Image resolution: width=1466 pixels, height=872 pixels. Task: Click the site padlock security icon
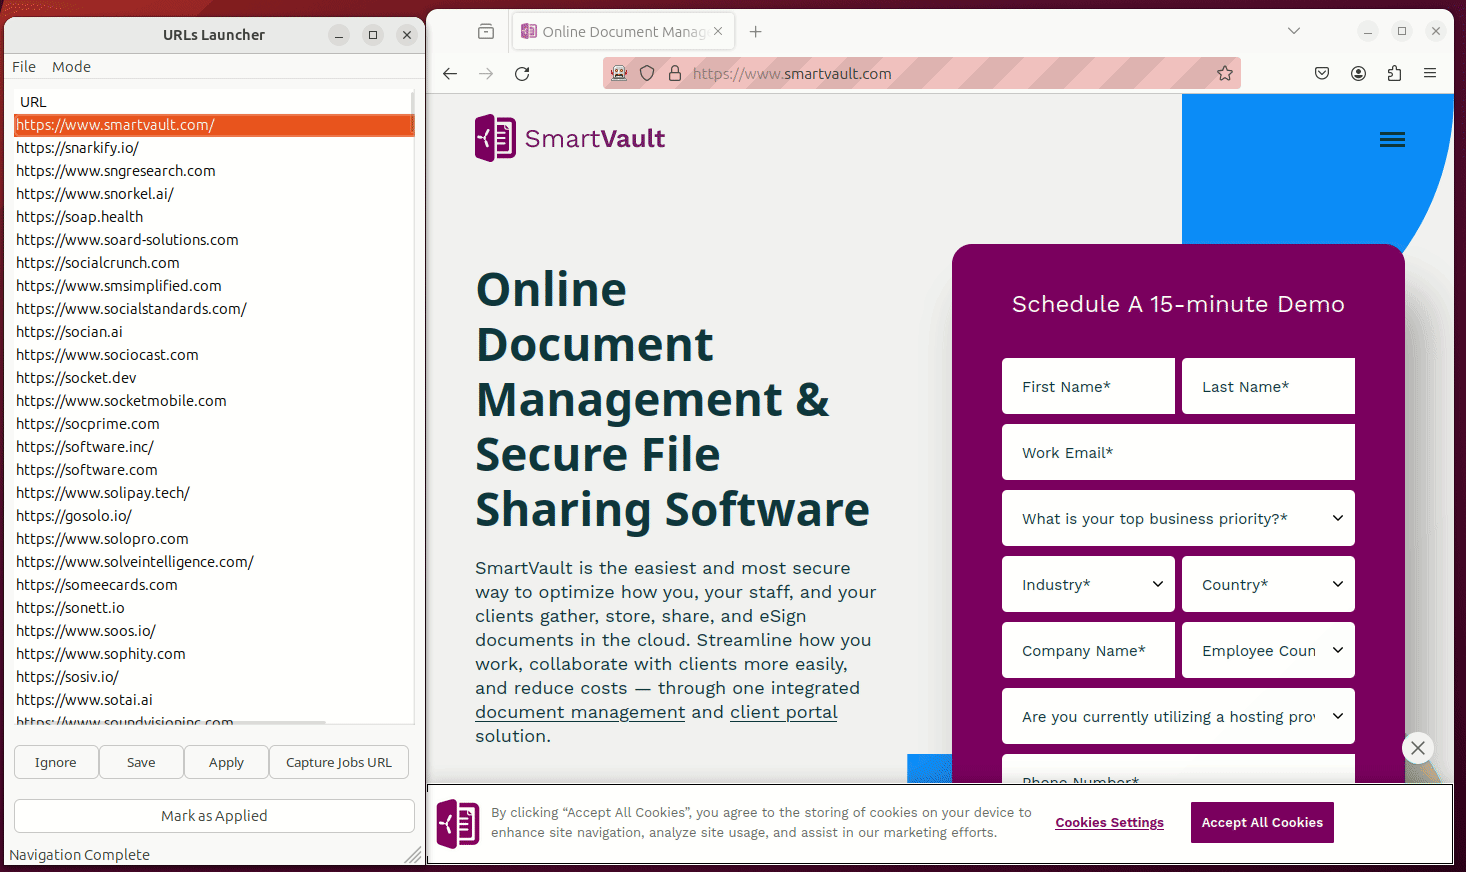point(675,74)
